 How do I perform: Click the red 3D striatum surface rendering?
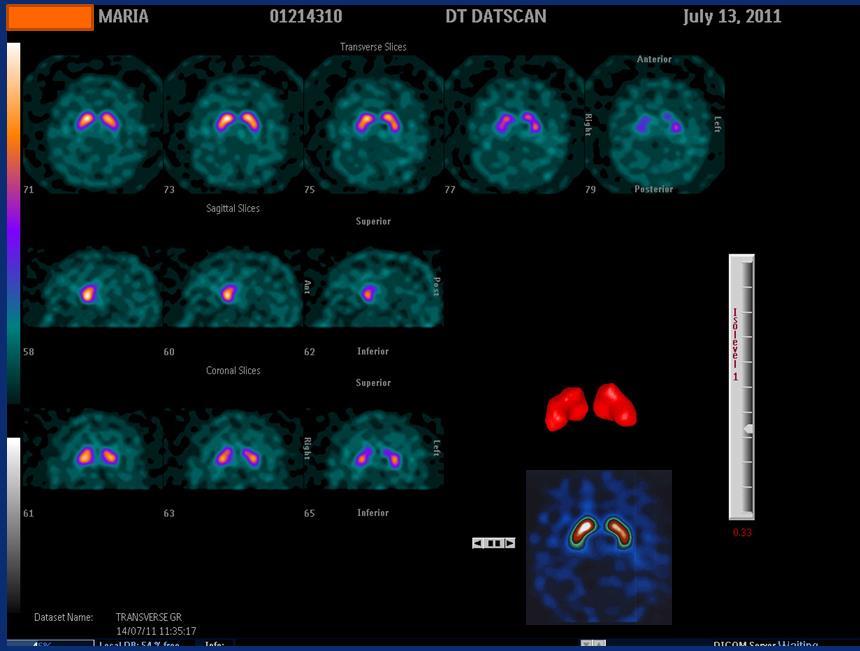coord(591,407)
